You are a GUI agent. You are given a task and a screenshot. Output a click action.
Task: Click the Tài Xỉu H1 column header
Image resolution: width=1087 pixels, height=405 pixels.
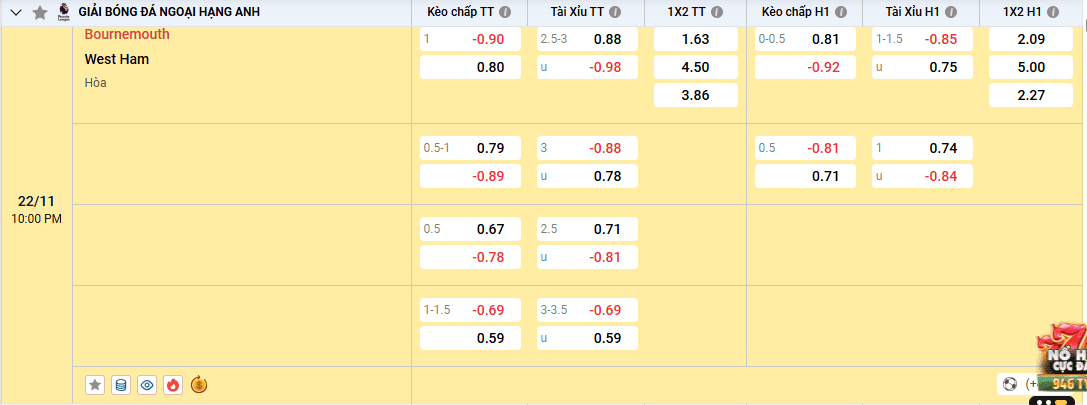(x=912, y=12)
